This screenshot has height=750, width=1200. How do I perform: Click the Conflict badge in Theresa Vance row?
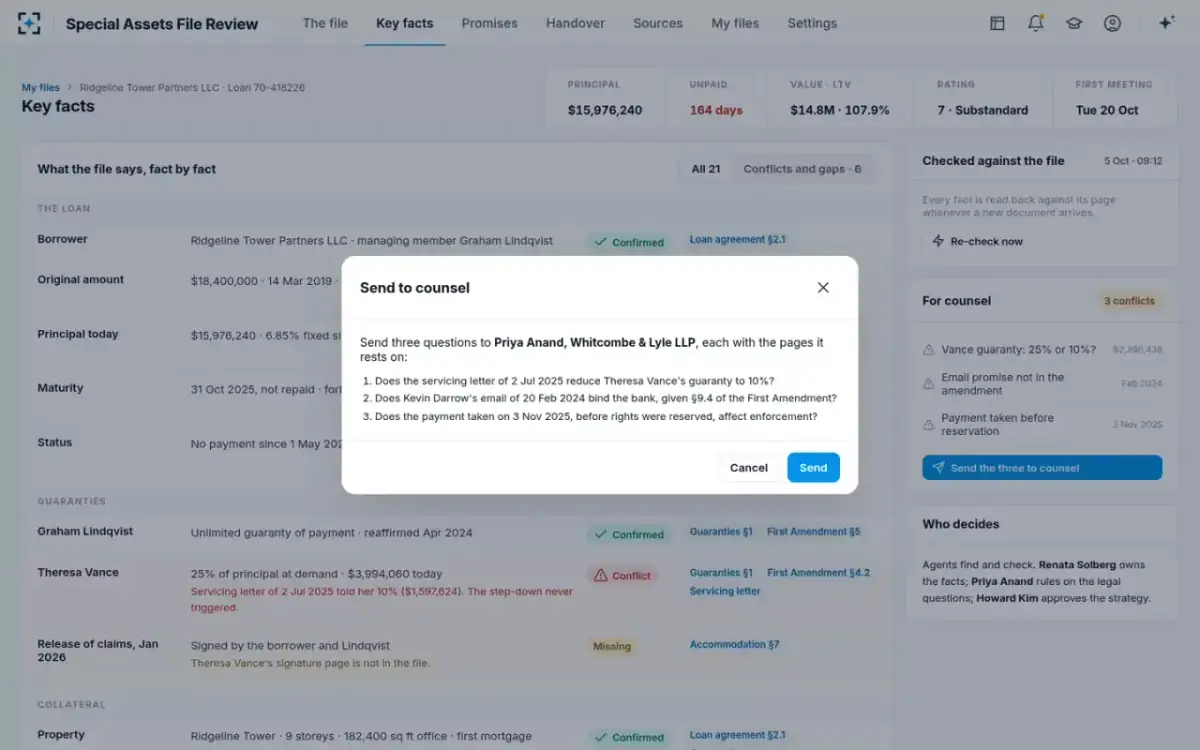(x=622, y=576)
